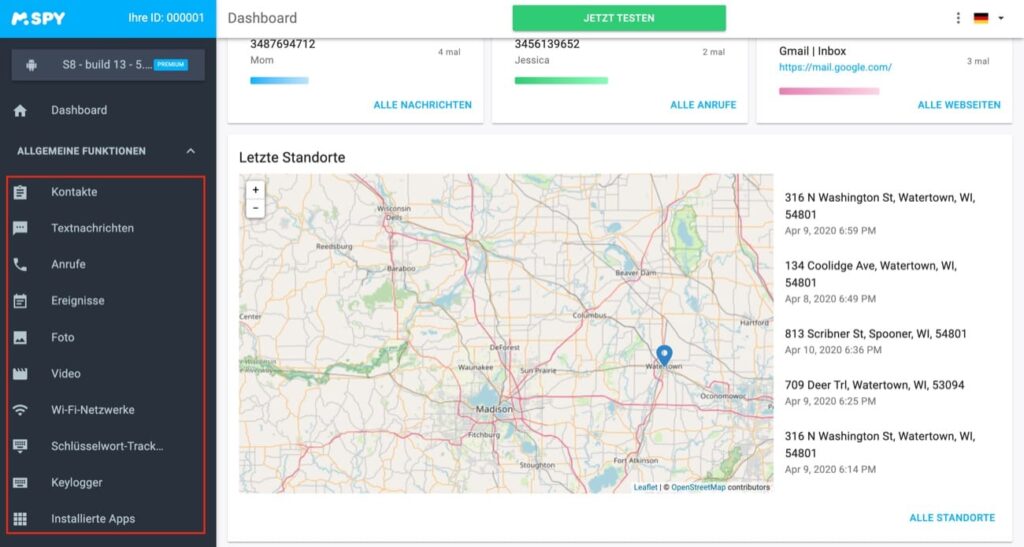Open the Foto menu item

[63, 337]
